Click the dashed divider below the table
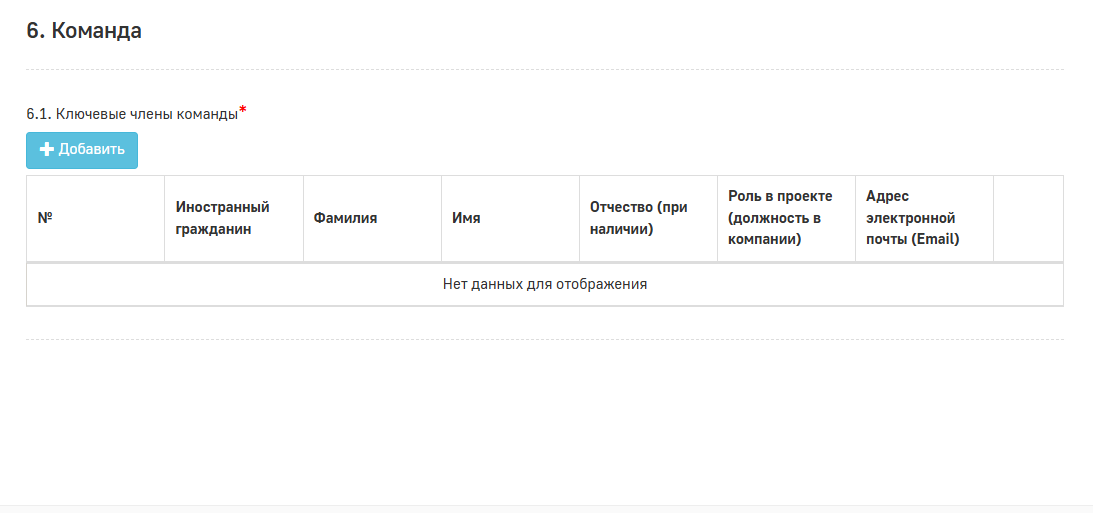 tap(545, 339)
